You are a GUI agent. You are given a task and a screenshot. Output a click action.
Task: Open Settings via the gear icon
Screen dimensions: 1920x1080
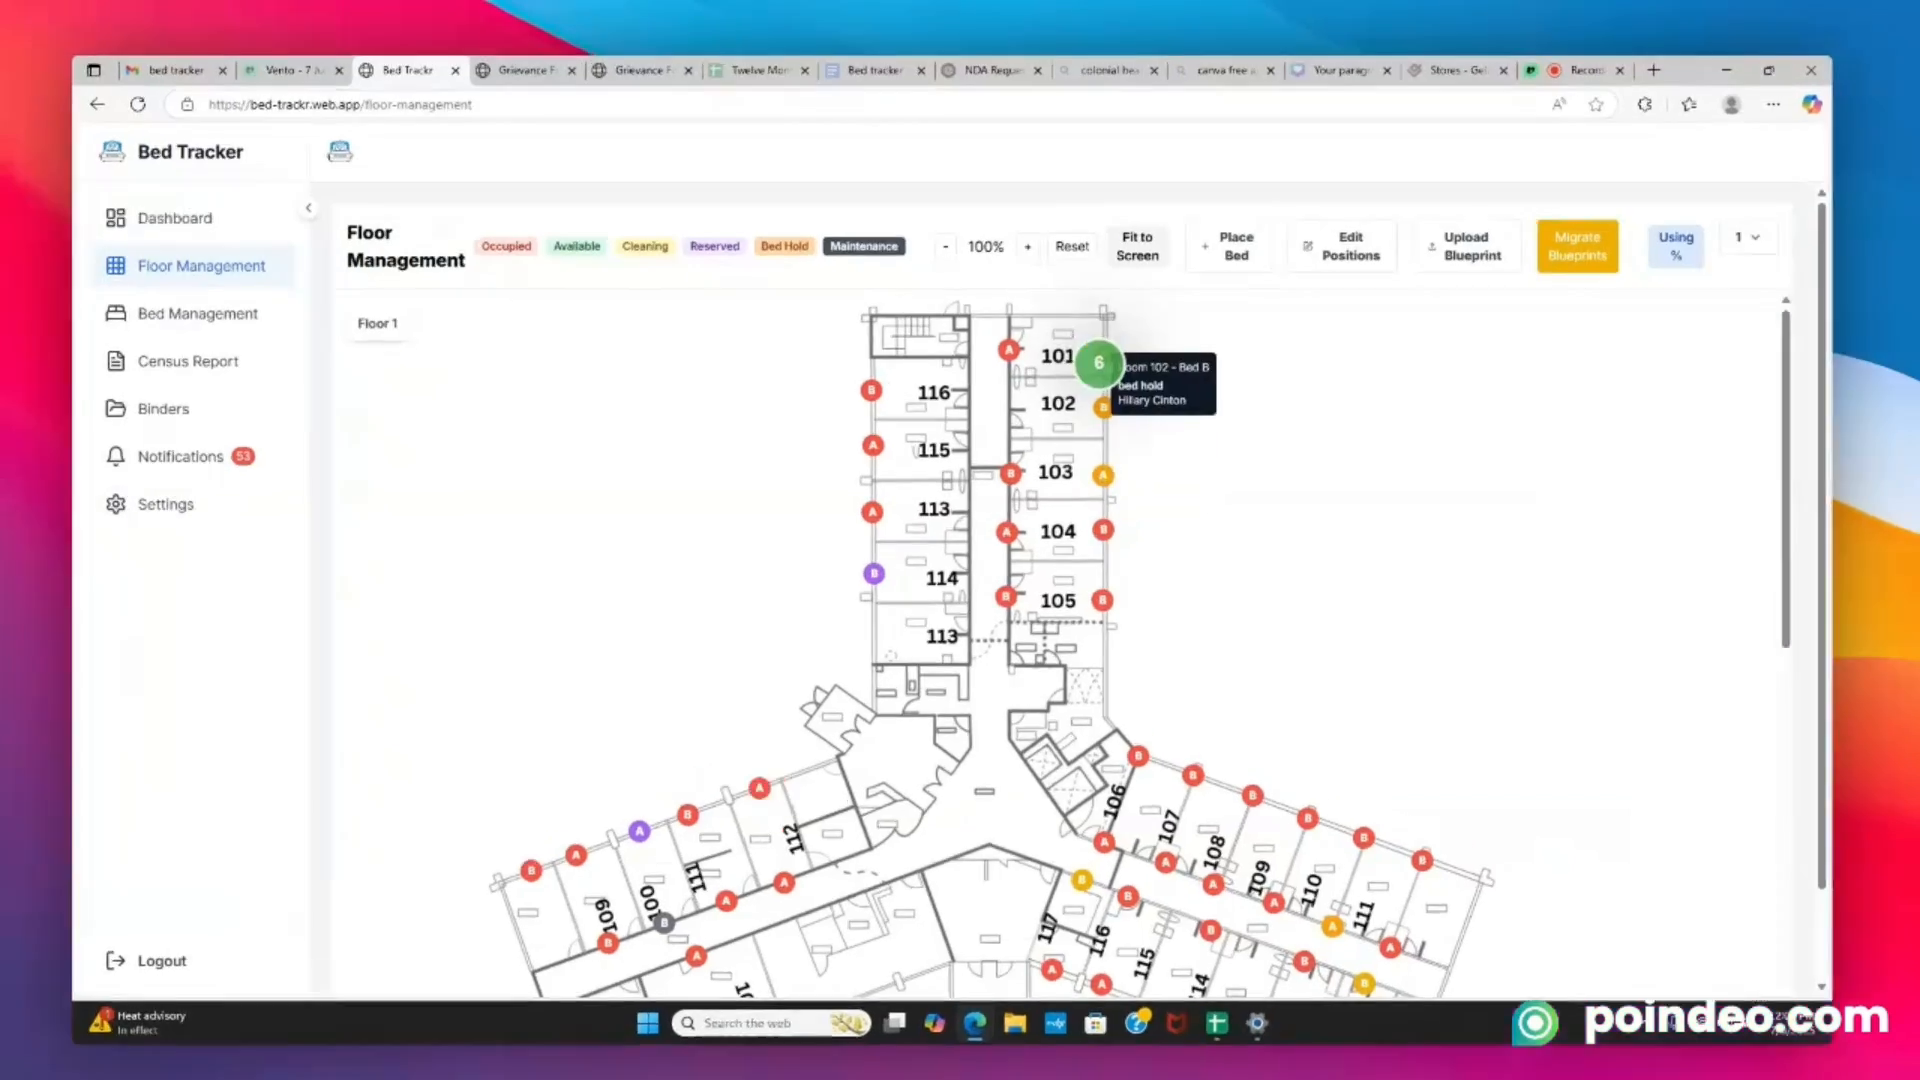click(115, 504)
